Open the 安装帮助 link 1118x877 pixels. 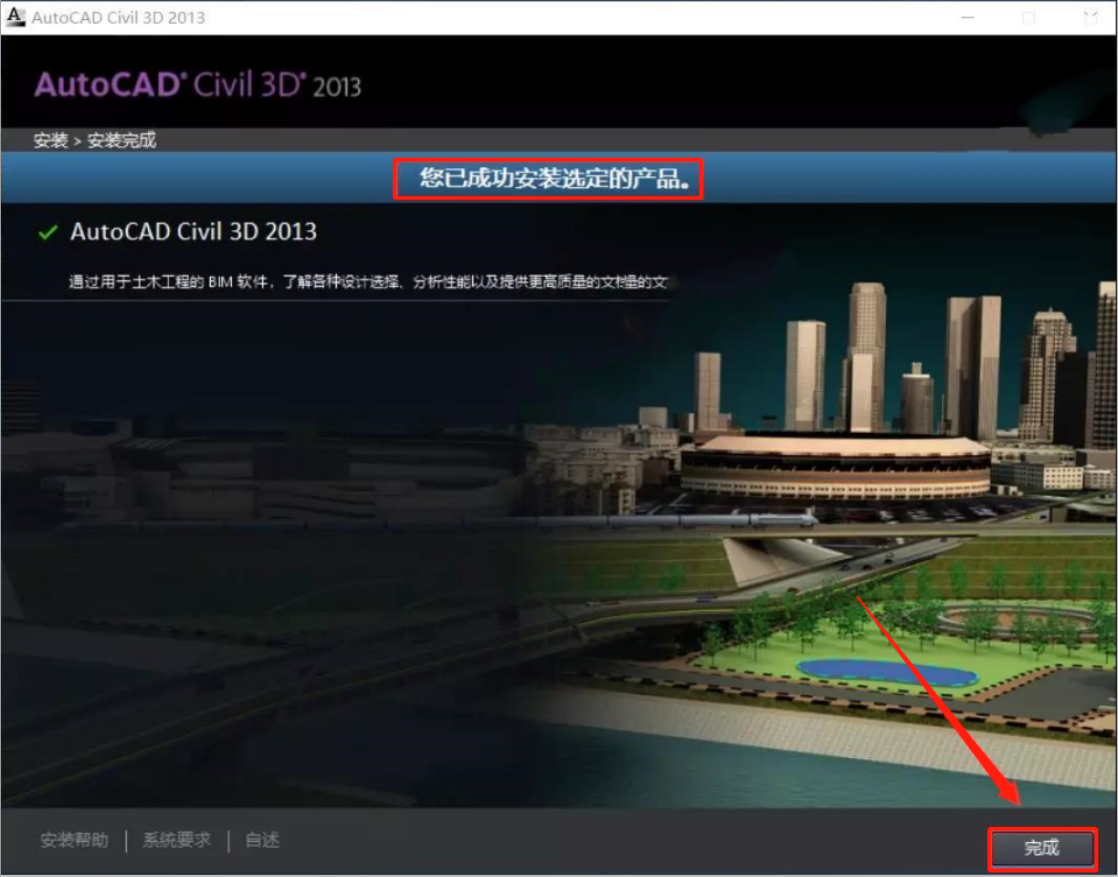74,840
